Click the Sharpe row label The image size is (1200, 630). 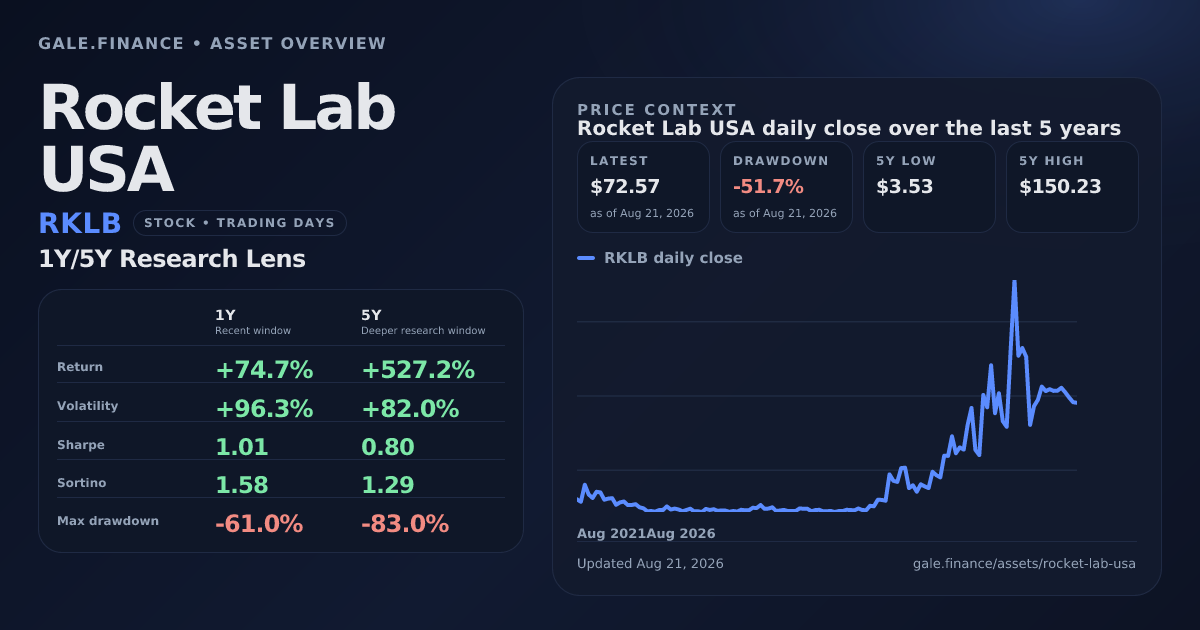tap(81, 445)
